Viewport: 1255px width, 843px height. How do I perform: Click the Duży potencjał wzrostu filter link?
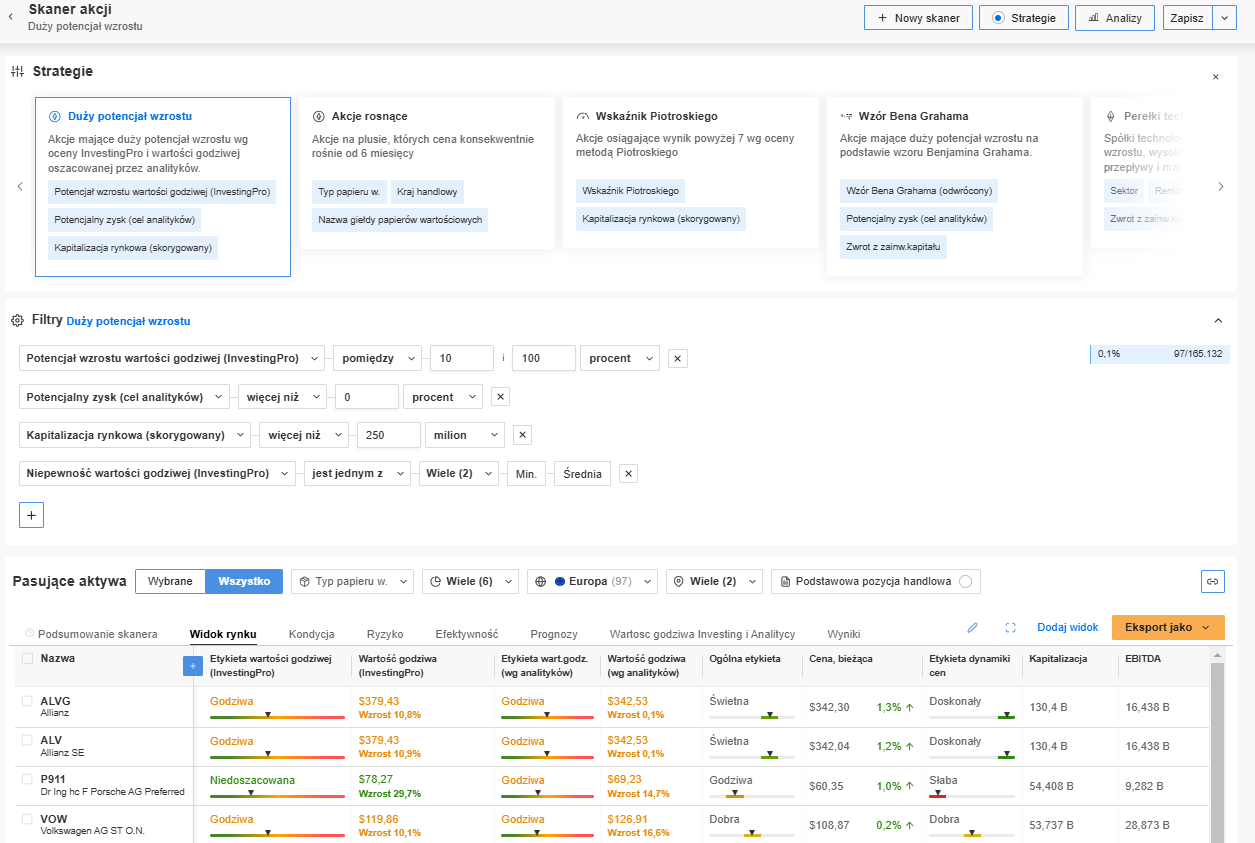(x=128, y=321)
